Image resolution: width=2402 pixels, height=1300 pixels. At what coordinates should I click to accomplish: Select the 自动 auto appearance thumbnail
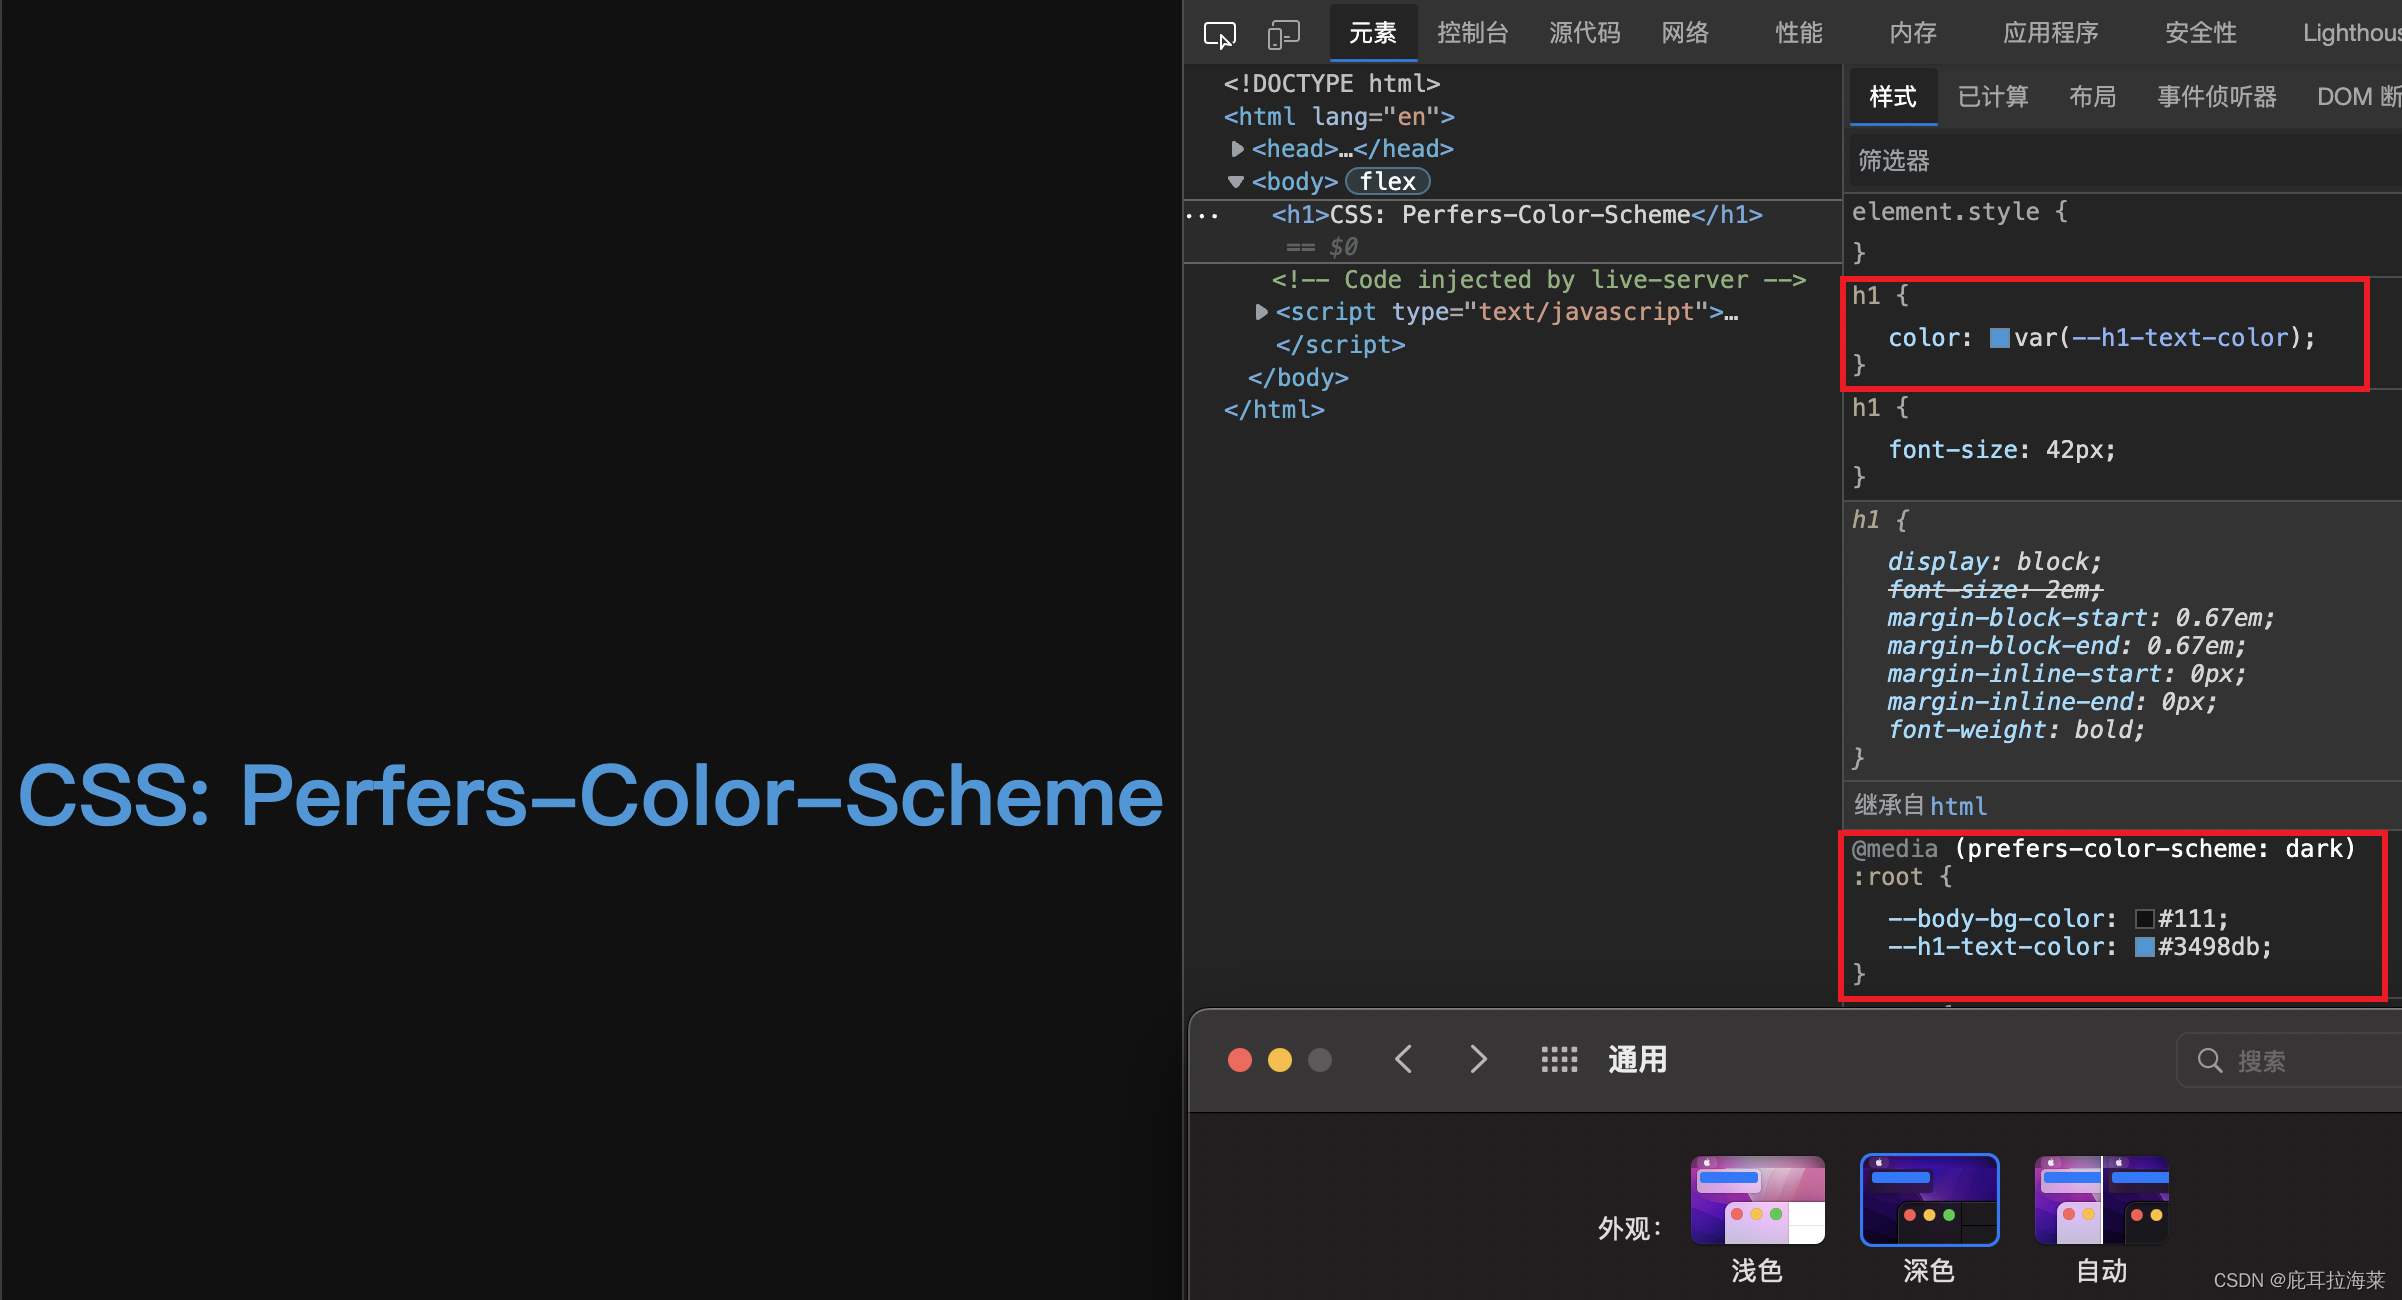[2101, 1200]
